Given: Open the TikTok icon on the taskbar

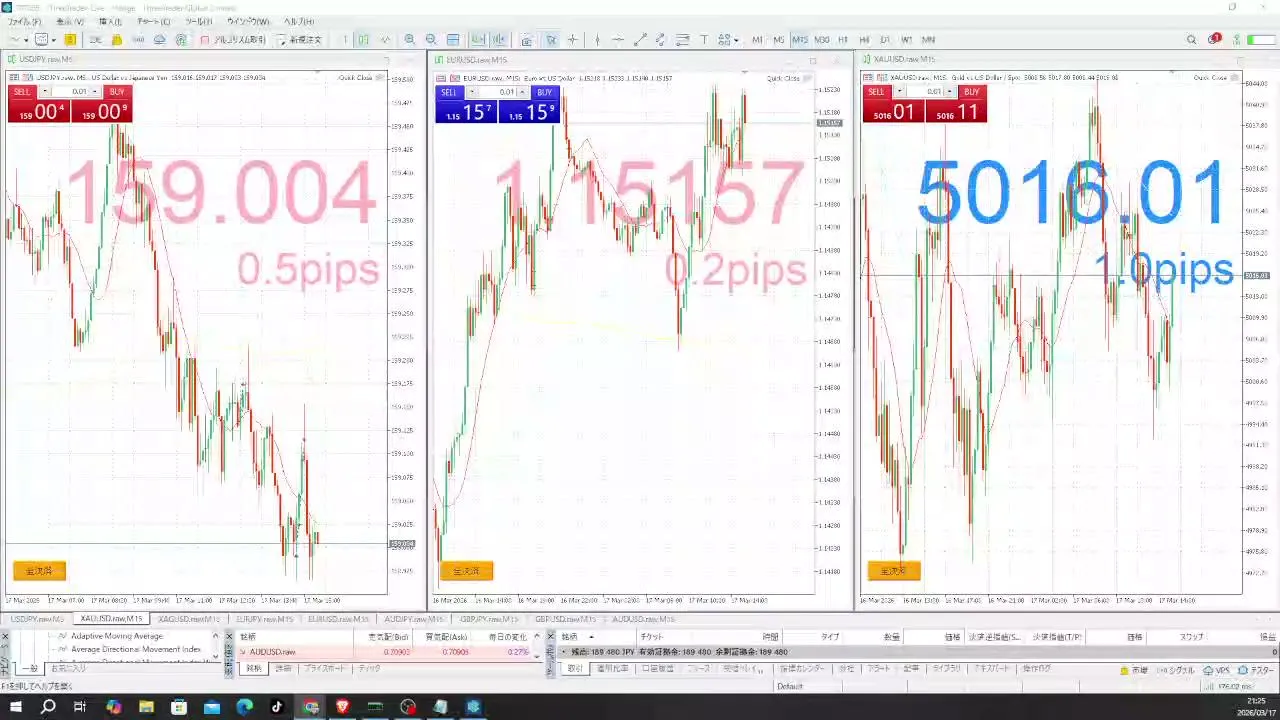Looking at the screenshot, I should pyautogui.click(x=277, y=707).
